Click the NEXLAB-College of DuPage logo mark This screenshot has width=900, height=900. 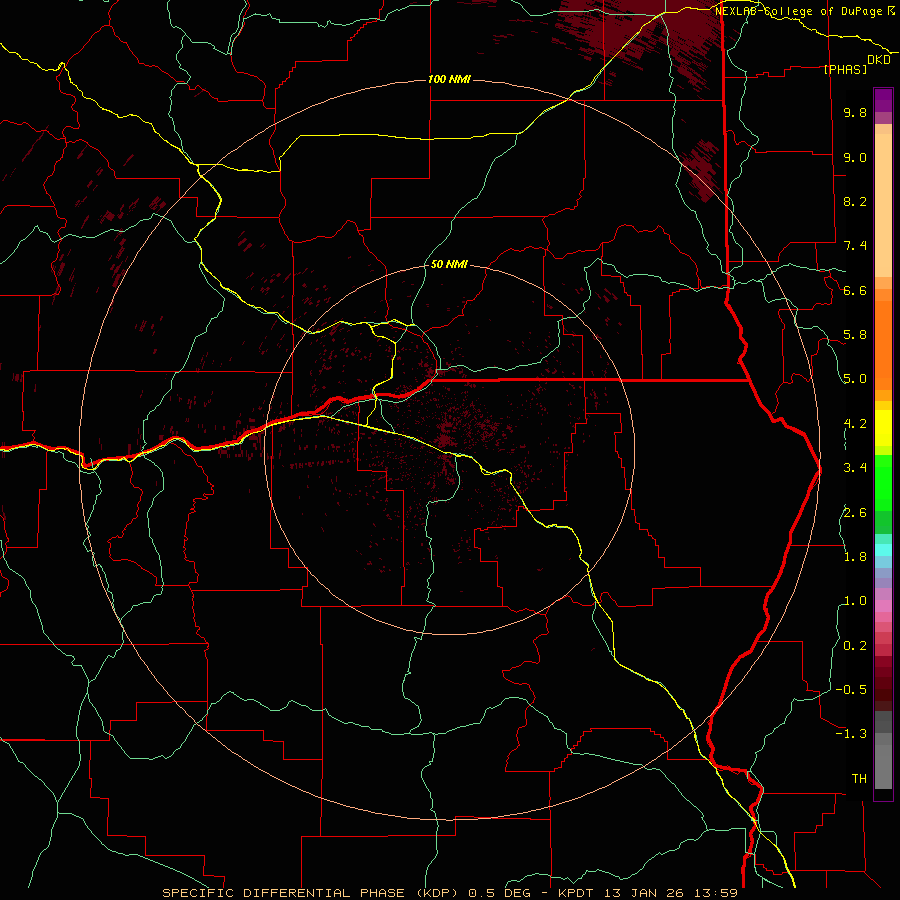(x=891, y=11)
